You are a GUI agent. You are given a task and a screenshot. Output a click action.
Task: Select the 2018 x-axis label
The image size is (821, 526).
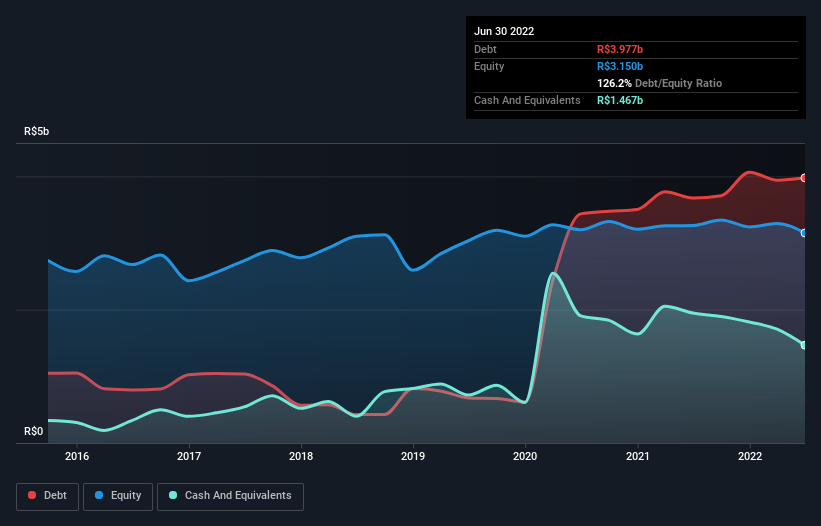(301, 456)
